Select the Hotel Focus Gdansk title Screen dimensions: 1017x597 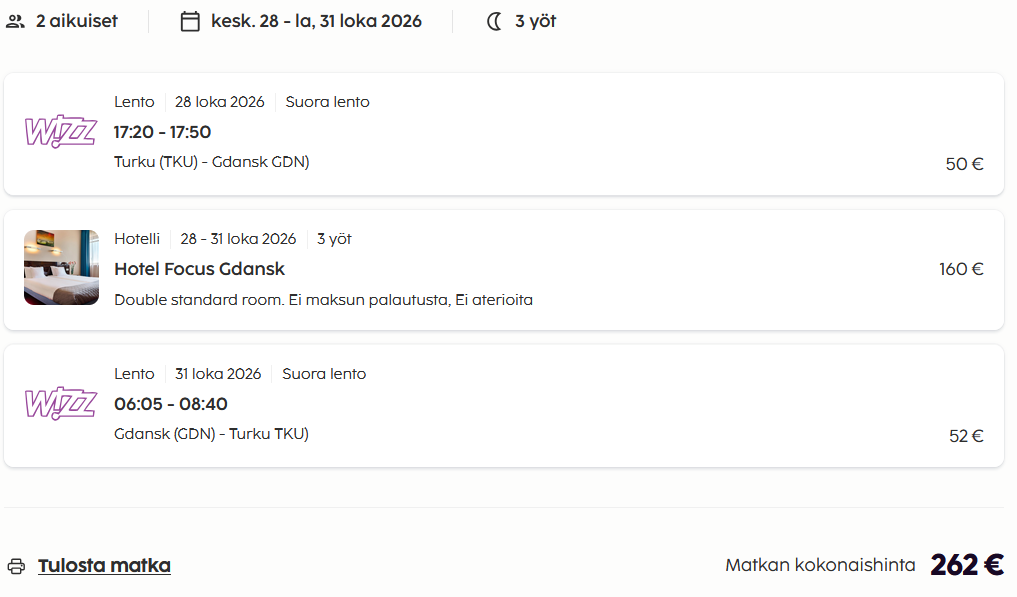[199, 269]
